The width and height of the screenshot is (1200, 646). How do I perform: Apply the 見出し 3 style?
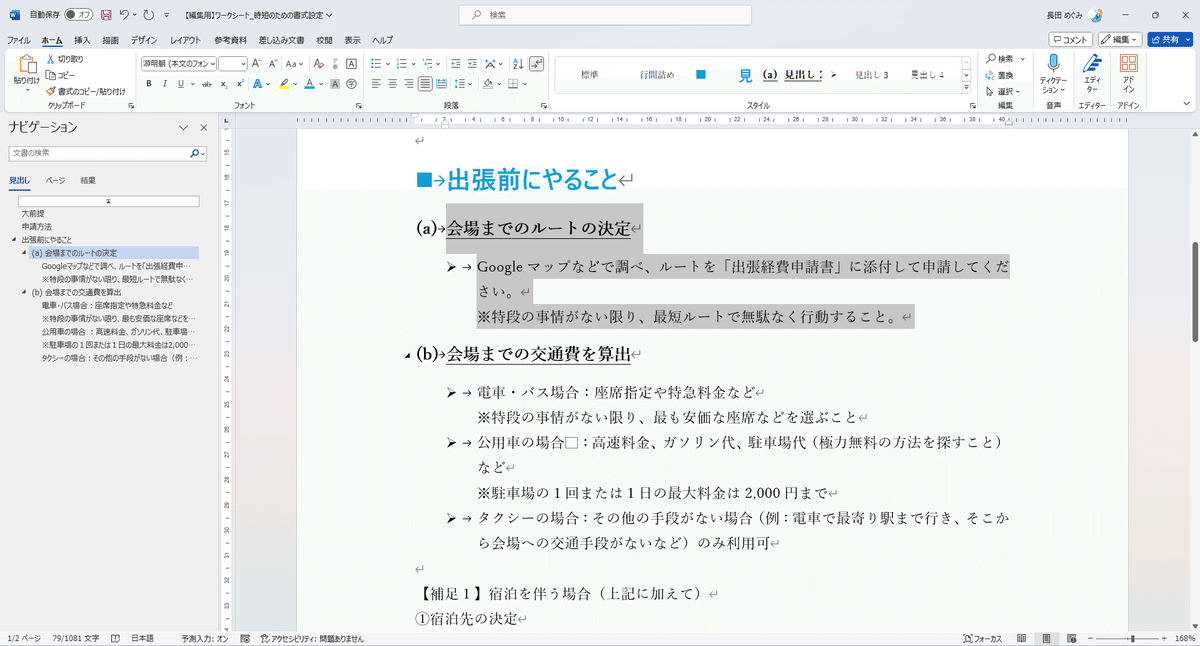point(872,75)
